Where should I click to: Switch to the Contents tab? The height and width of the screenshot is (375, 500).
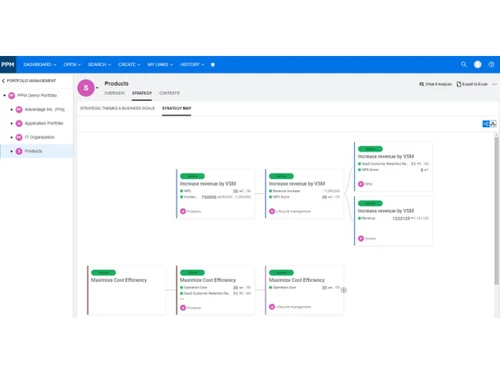(169, 93)
